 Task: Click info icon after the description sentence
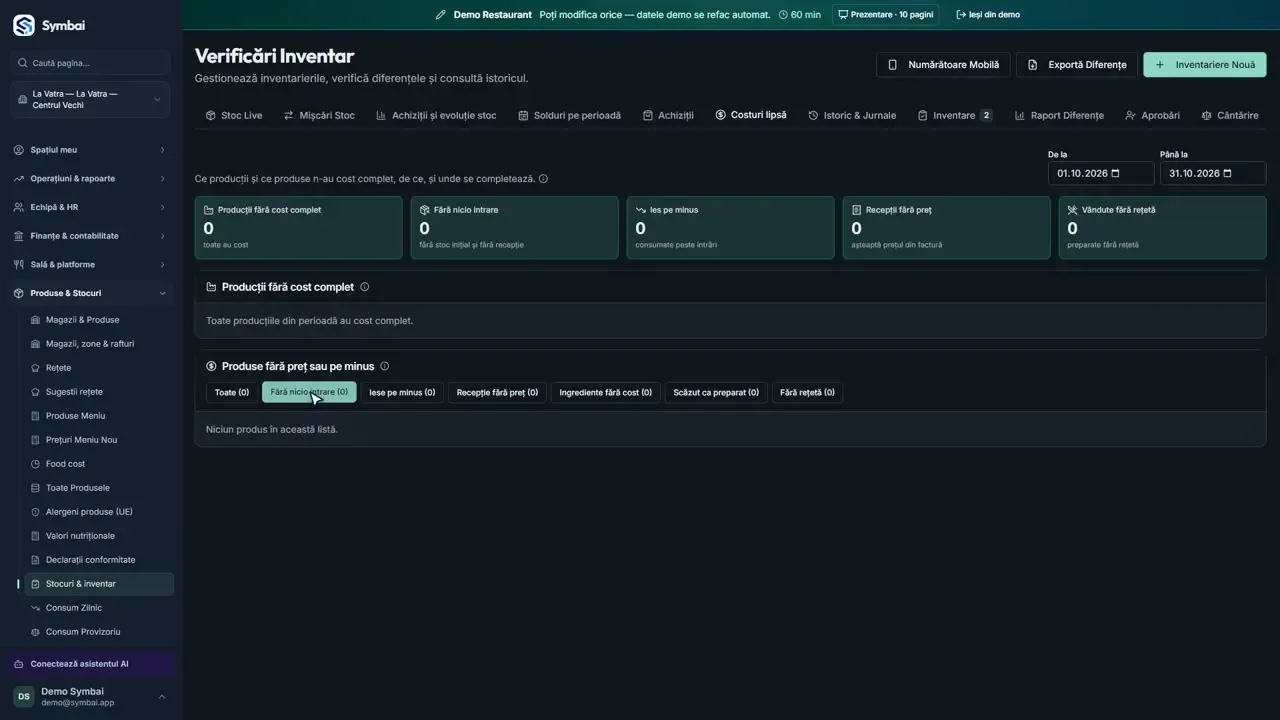[543, 179]
